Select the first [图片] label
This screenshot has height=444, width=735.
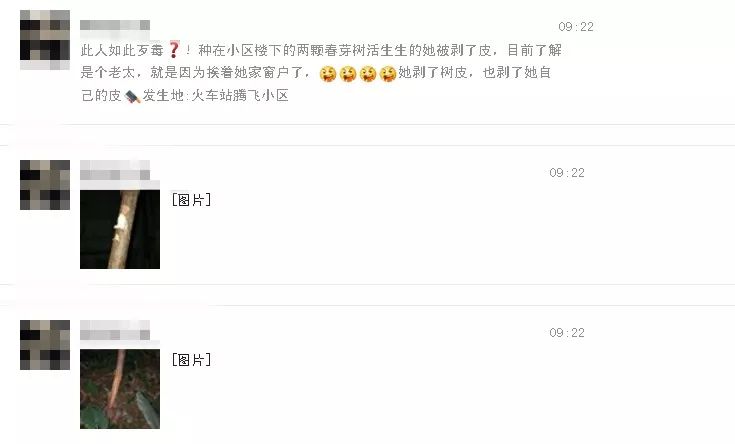coord(191,200)
